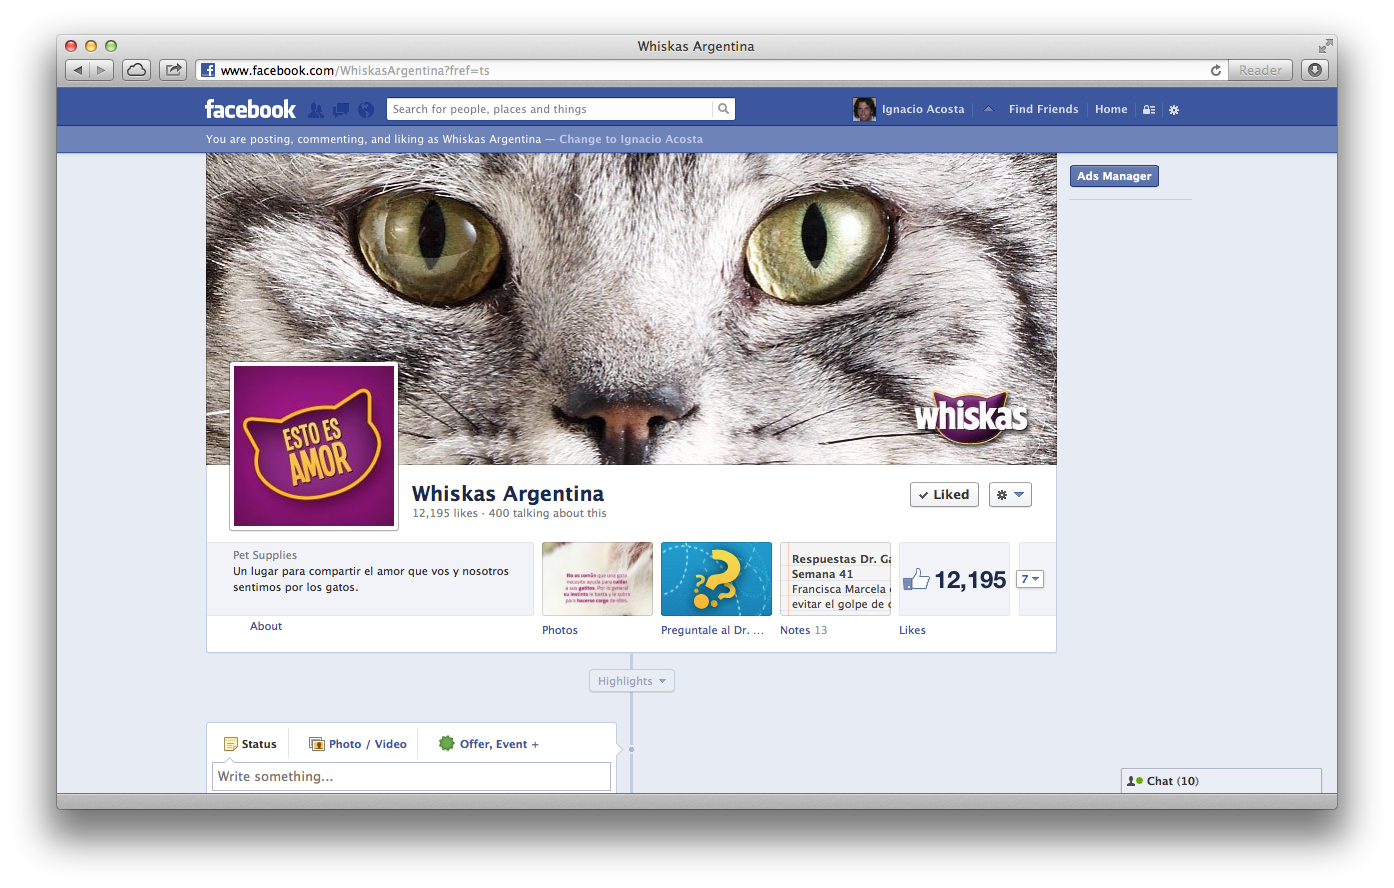Go back with Safari's back arrow
1394x888 pixels.
77,70
